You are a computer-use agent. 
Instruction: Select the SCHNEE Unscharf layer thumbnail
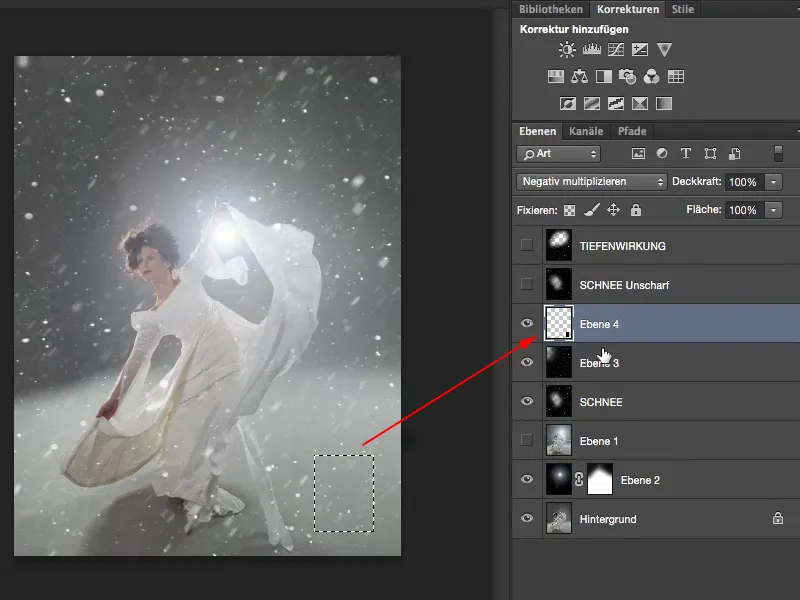559,284
